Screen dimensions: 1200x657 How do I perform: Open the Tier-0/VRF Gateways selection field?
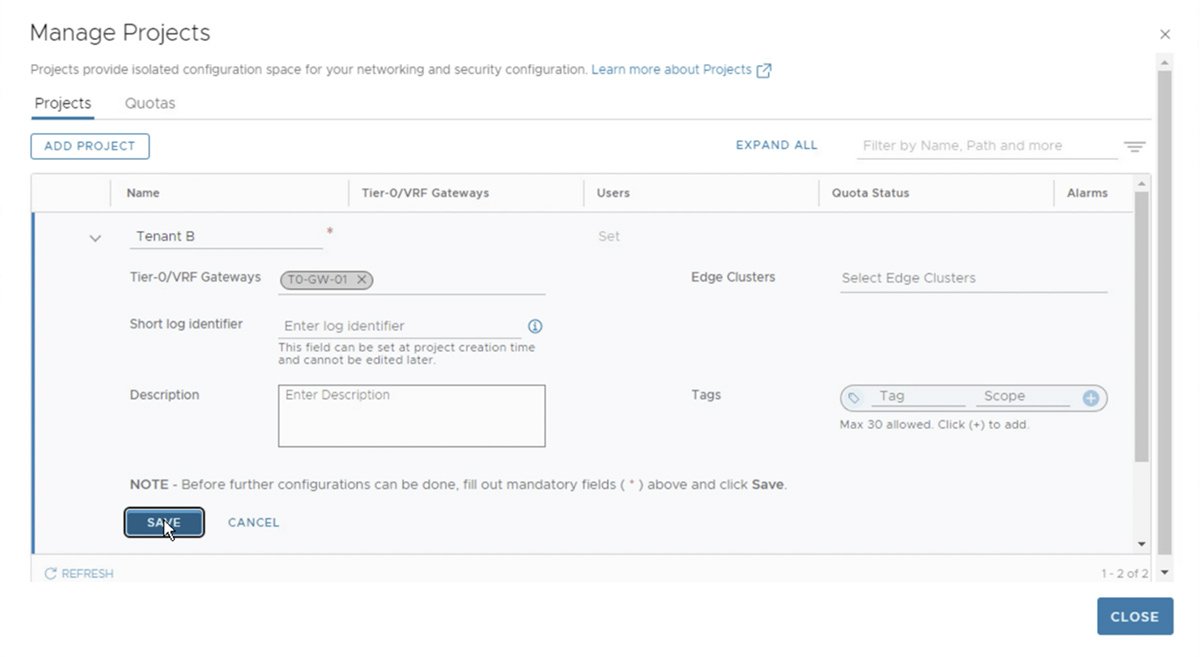[458, 280]
